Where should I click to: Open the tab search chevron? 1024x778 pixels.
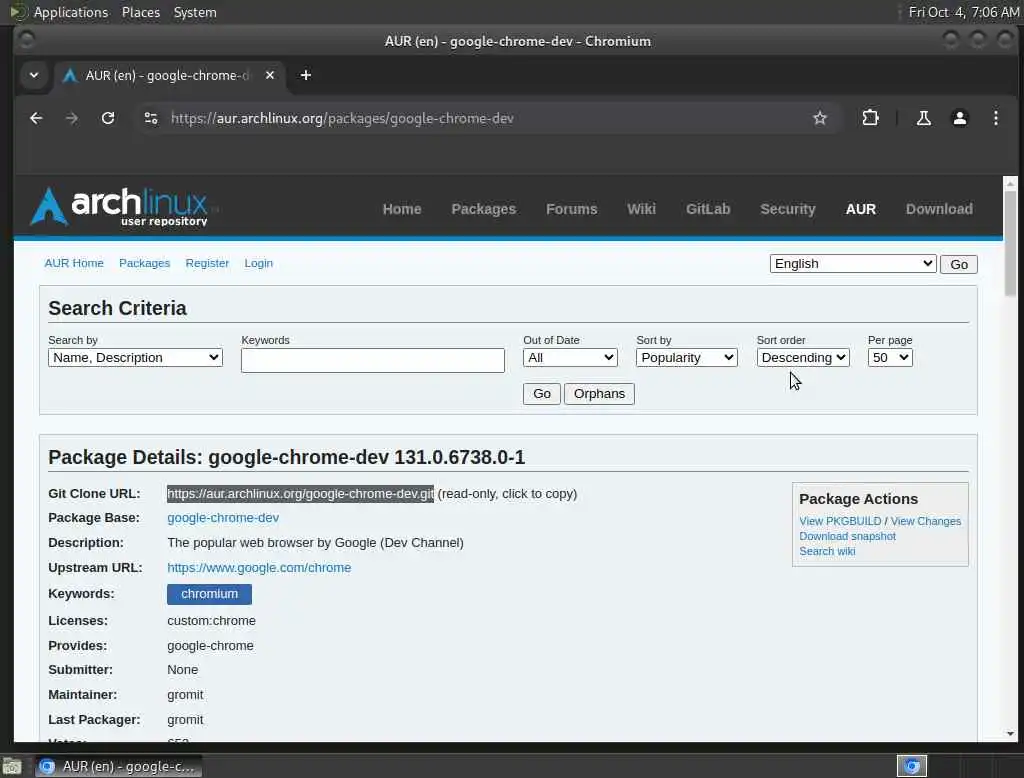tap(34, 75)
